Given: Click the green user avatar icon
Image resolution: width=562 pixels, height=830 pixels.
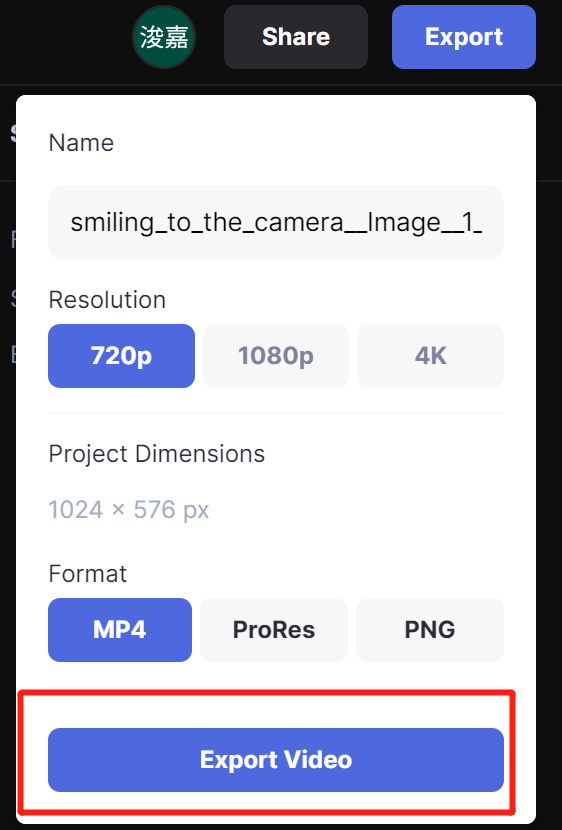Looking at the screenshot, I should pos(164,37).
